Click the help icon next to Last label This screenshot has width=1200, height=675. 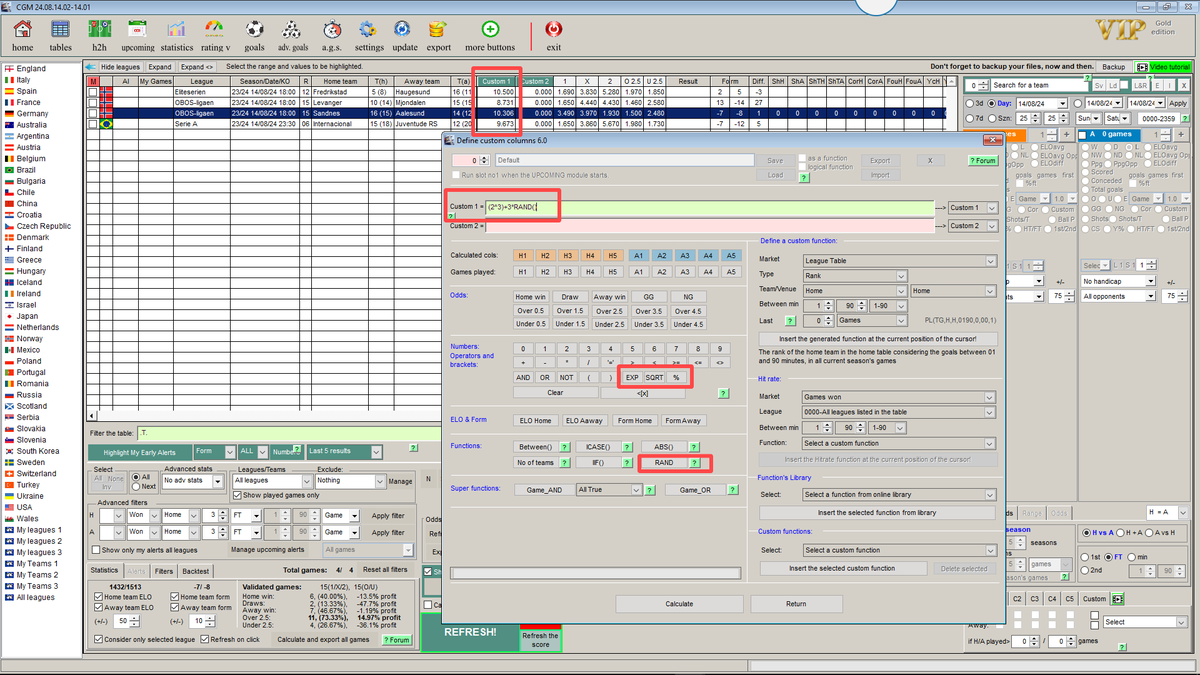click(791, 321)
